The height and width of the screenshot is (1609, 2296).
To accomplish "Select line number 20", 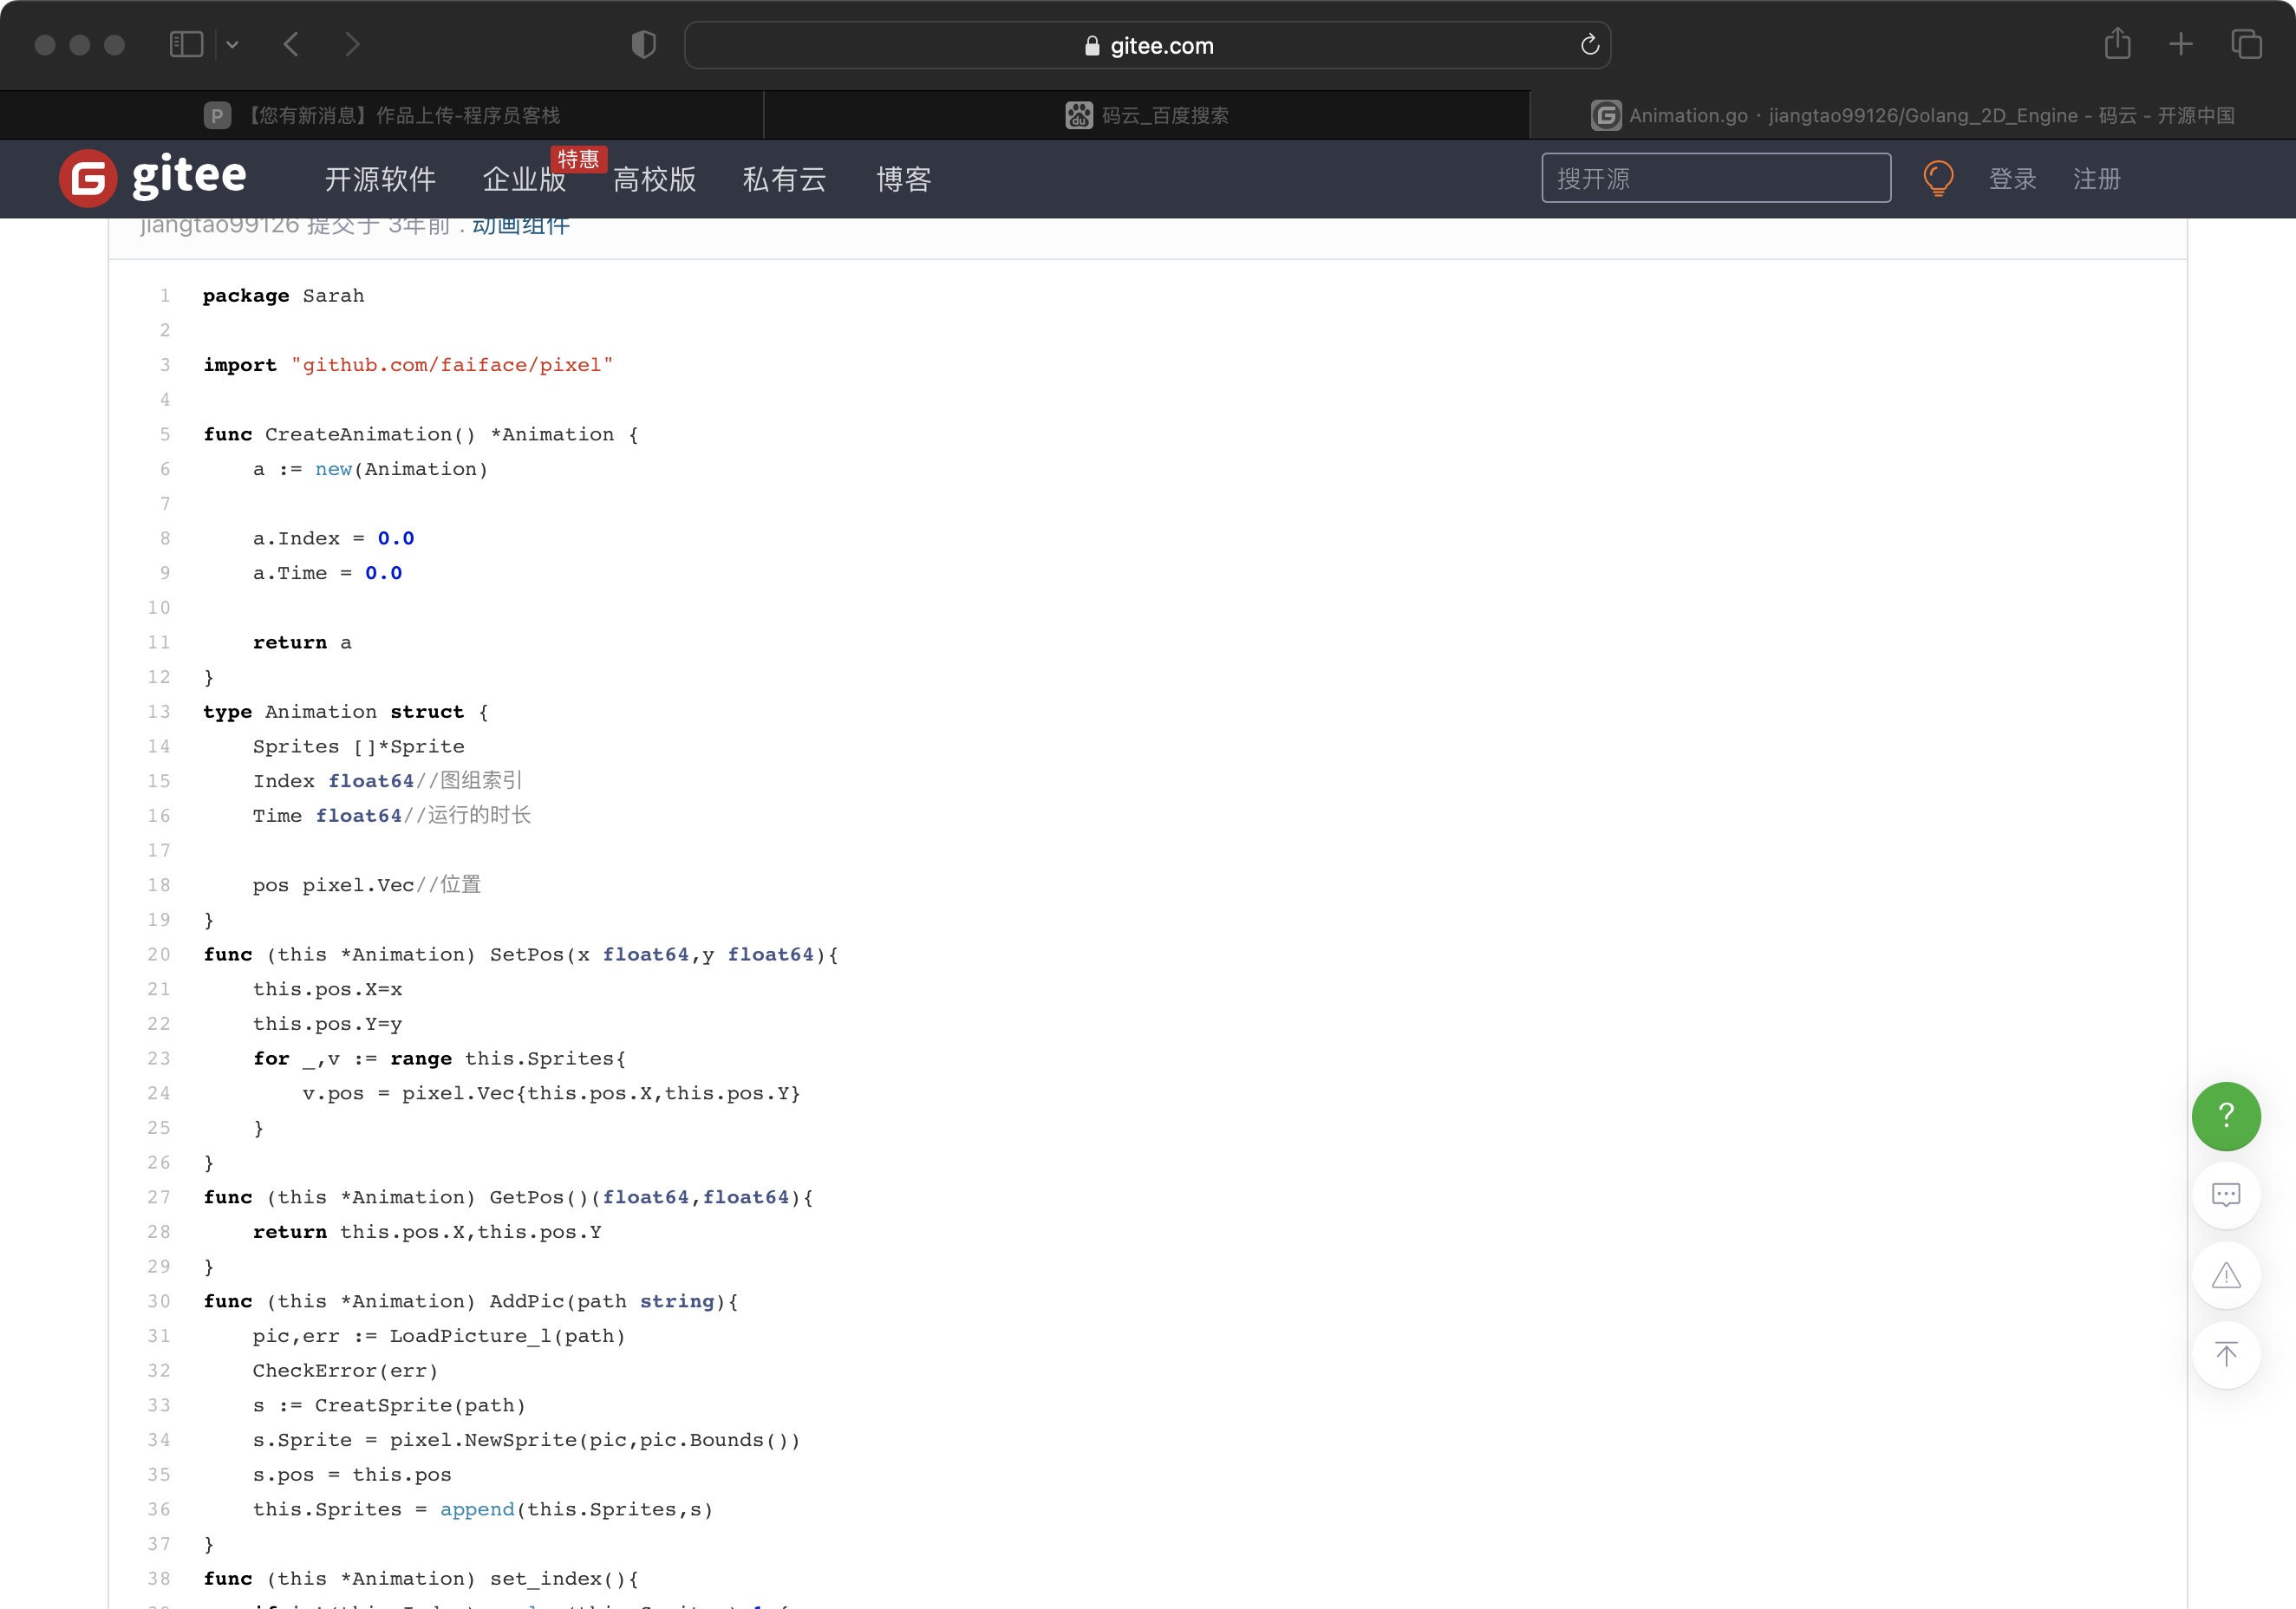I will coord(159,954).
